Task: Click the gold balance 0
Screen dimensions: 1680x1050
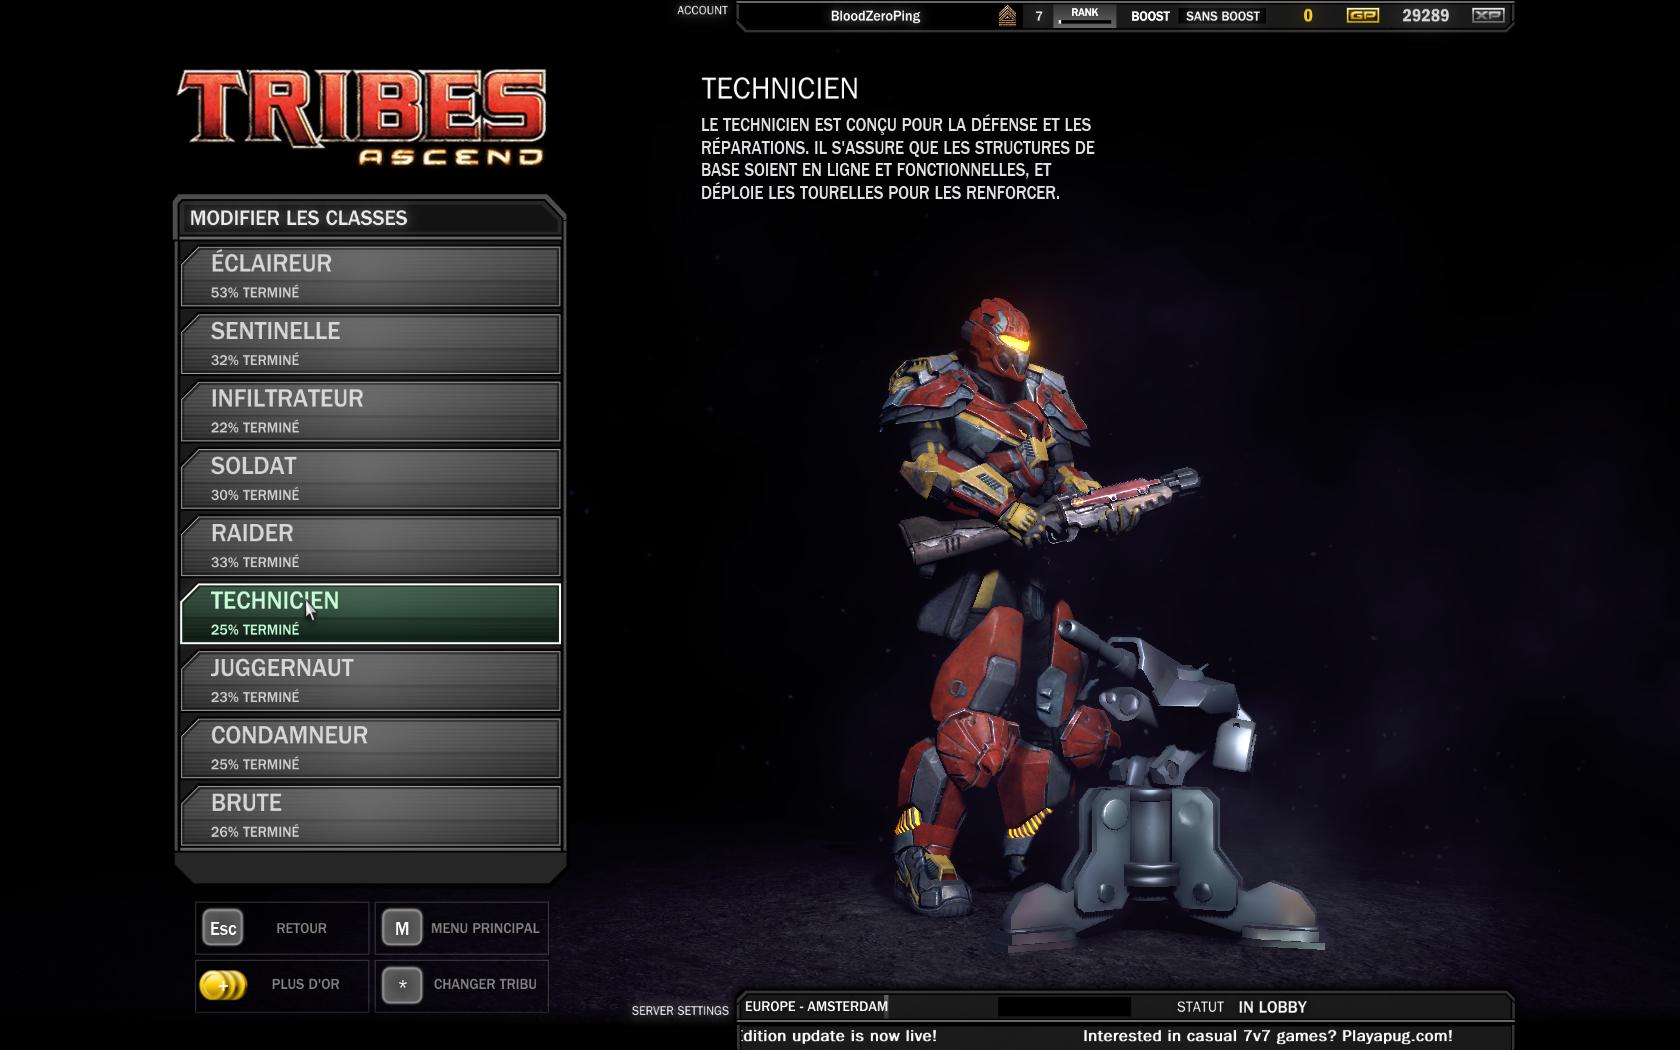Action: [1307, 15]
